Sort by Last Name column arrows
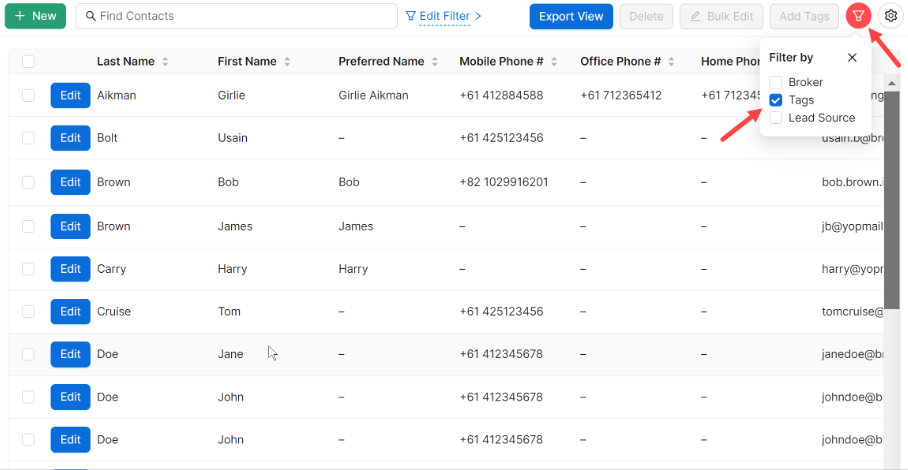The image size is (908, 470). pos(165,62)
